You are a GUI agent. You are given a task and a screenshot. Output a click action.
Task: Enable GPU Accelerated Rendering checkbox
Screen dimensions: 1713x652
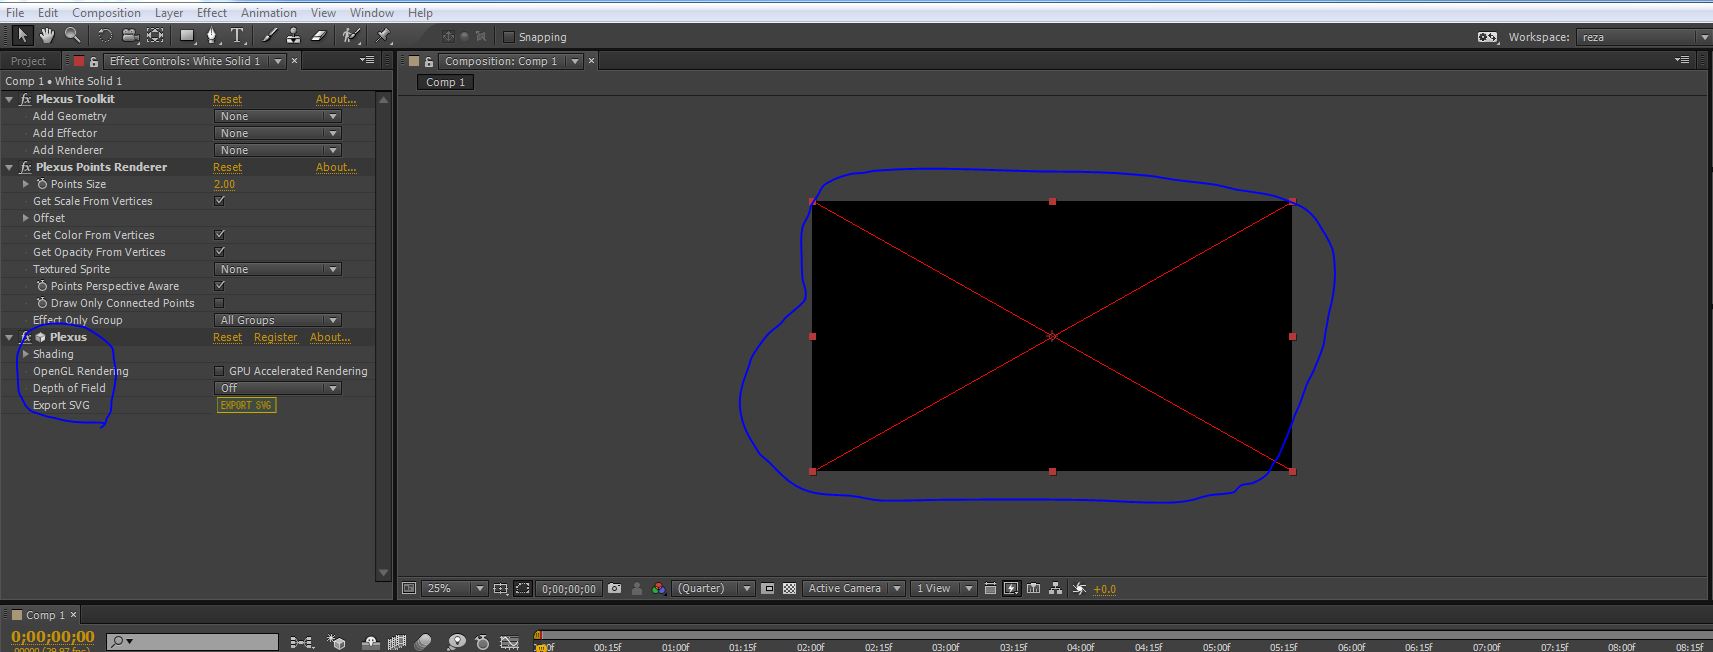(x=220, y=371)
